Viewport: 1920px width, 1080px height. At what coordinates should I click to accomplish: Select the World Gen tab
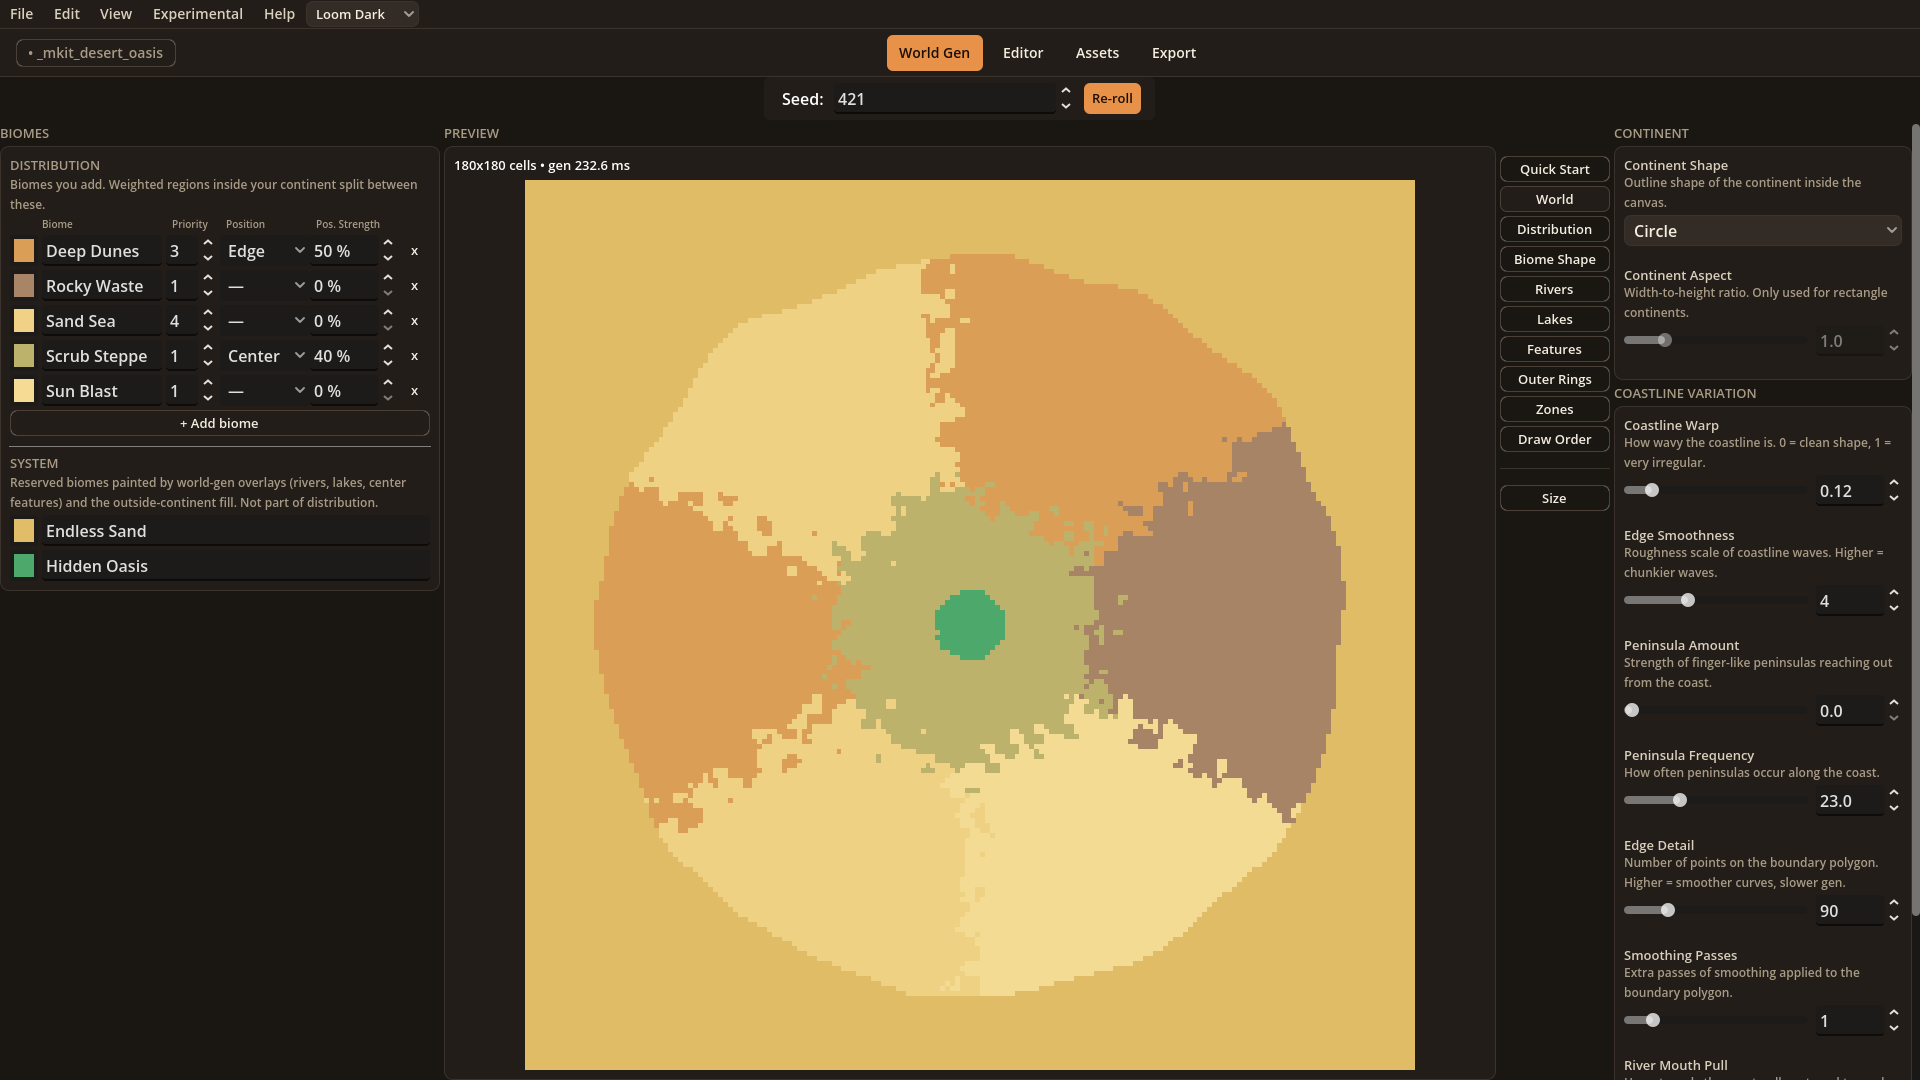pyautogui.click(x=934, y=53)
